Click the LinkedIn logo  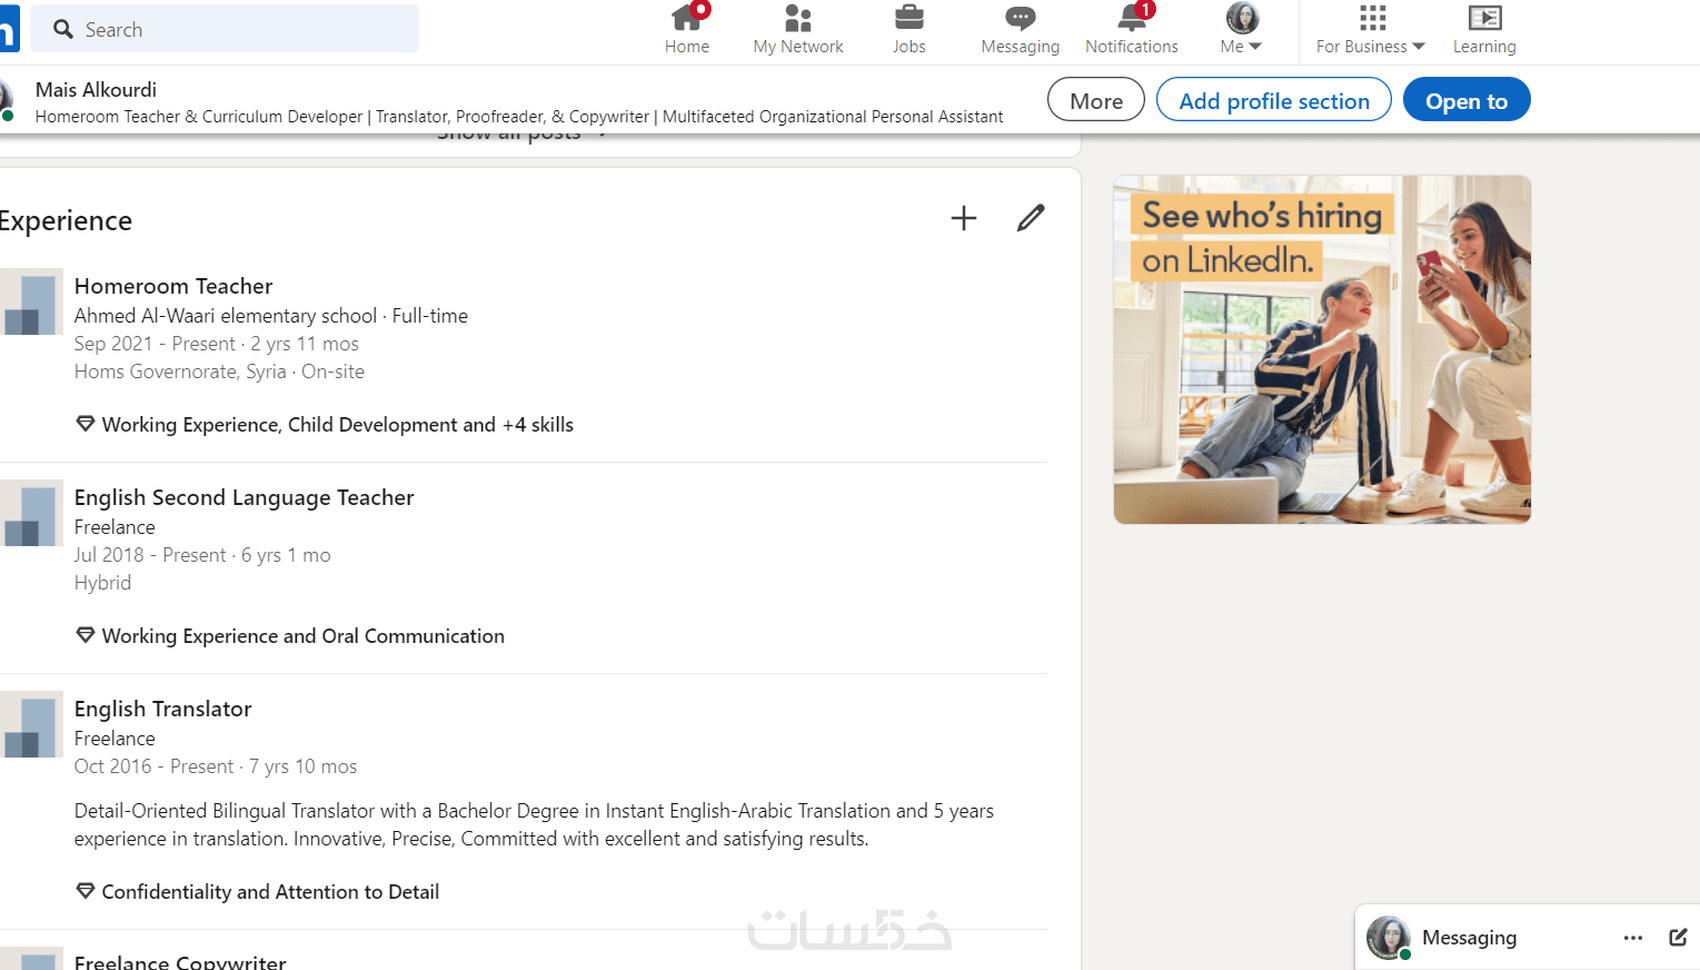point(9,28)
